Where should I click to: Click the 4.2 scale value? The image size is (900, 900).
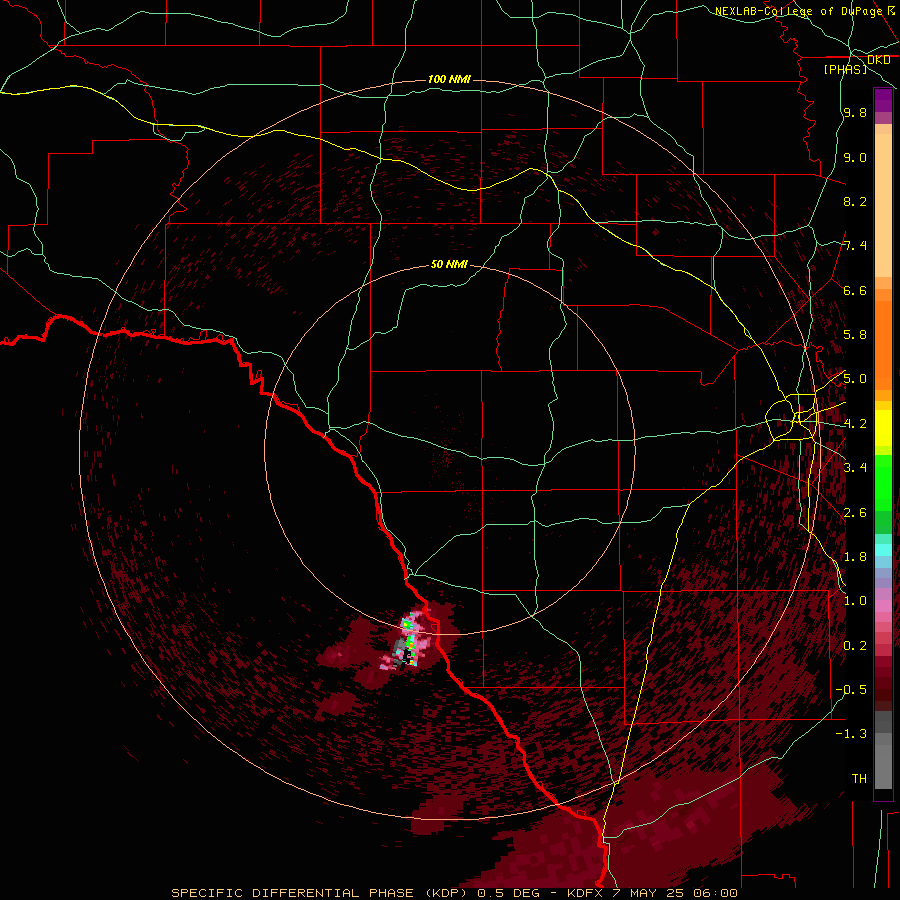[855, 424]
